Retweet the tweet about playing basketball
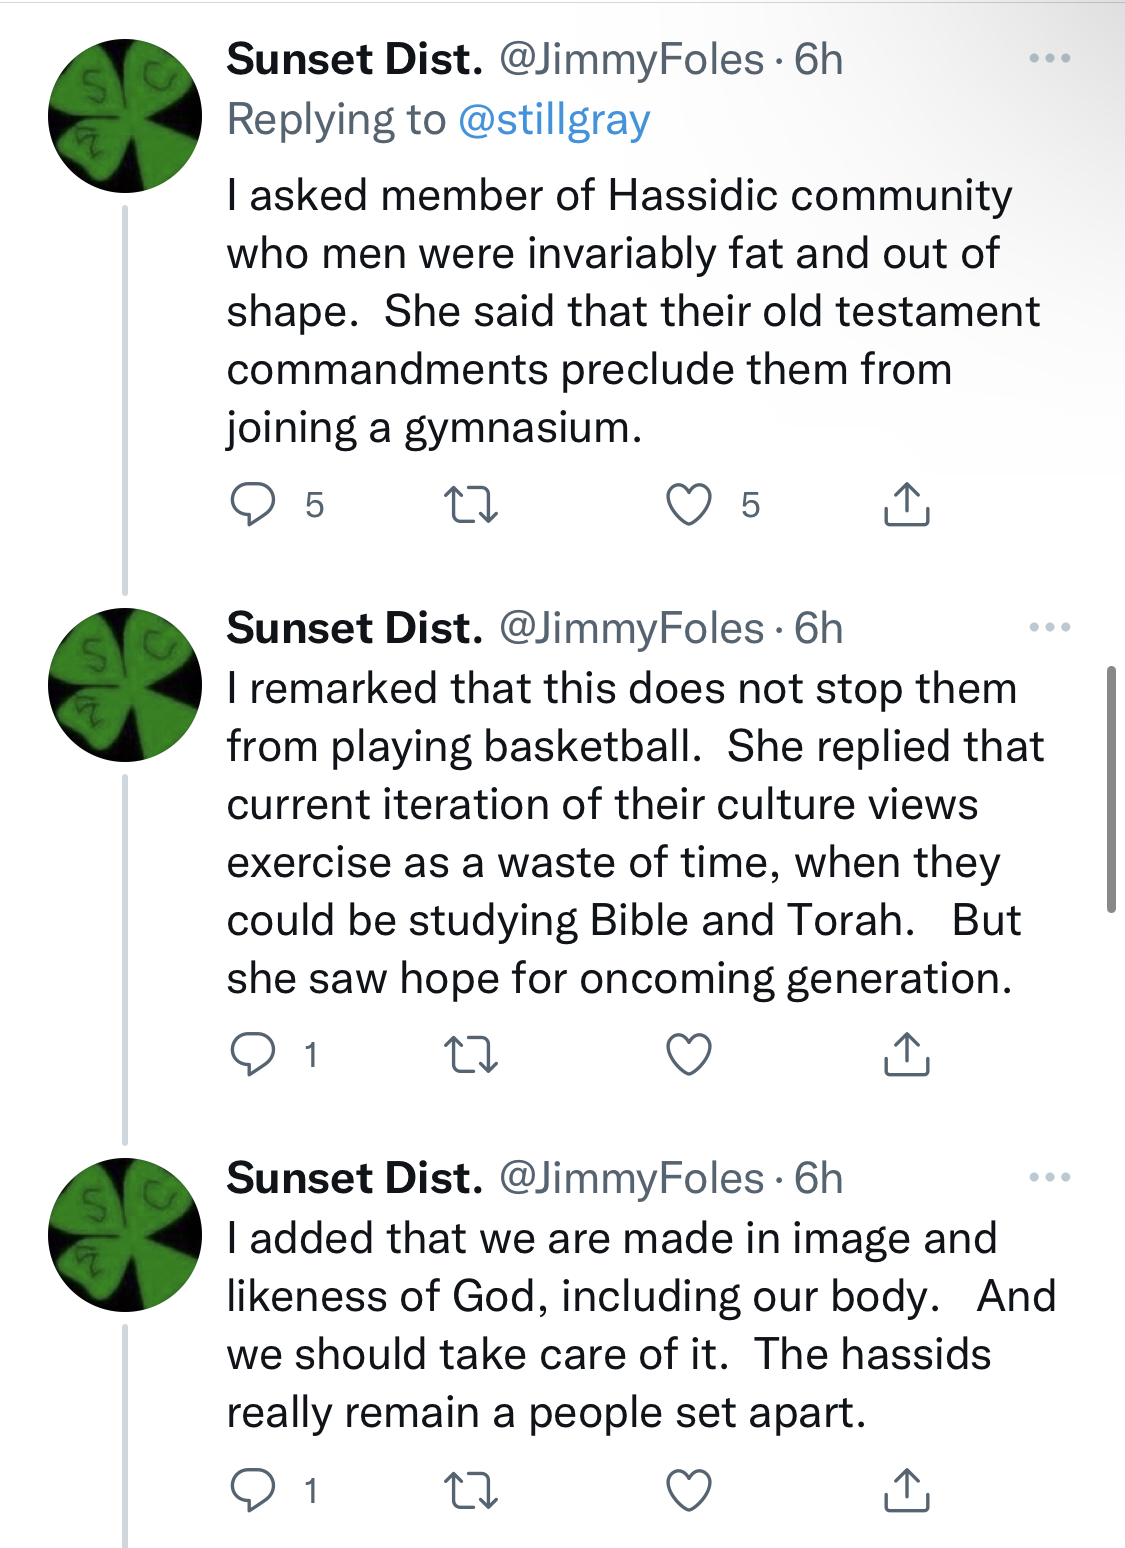Image resolution: width=1125 pixels, height=1548 pixels. click(470, 1054)
